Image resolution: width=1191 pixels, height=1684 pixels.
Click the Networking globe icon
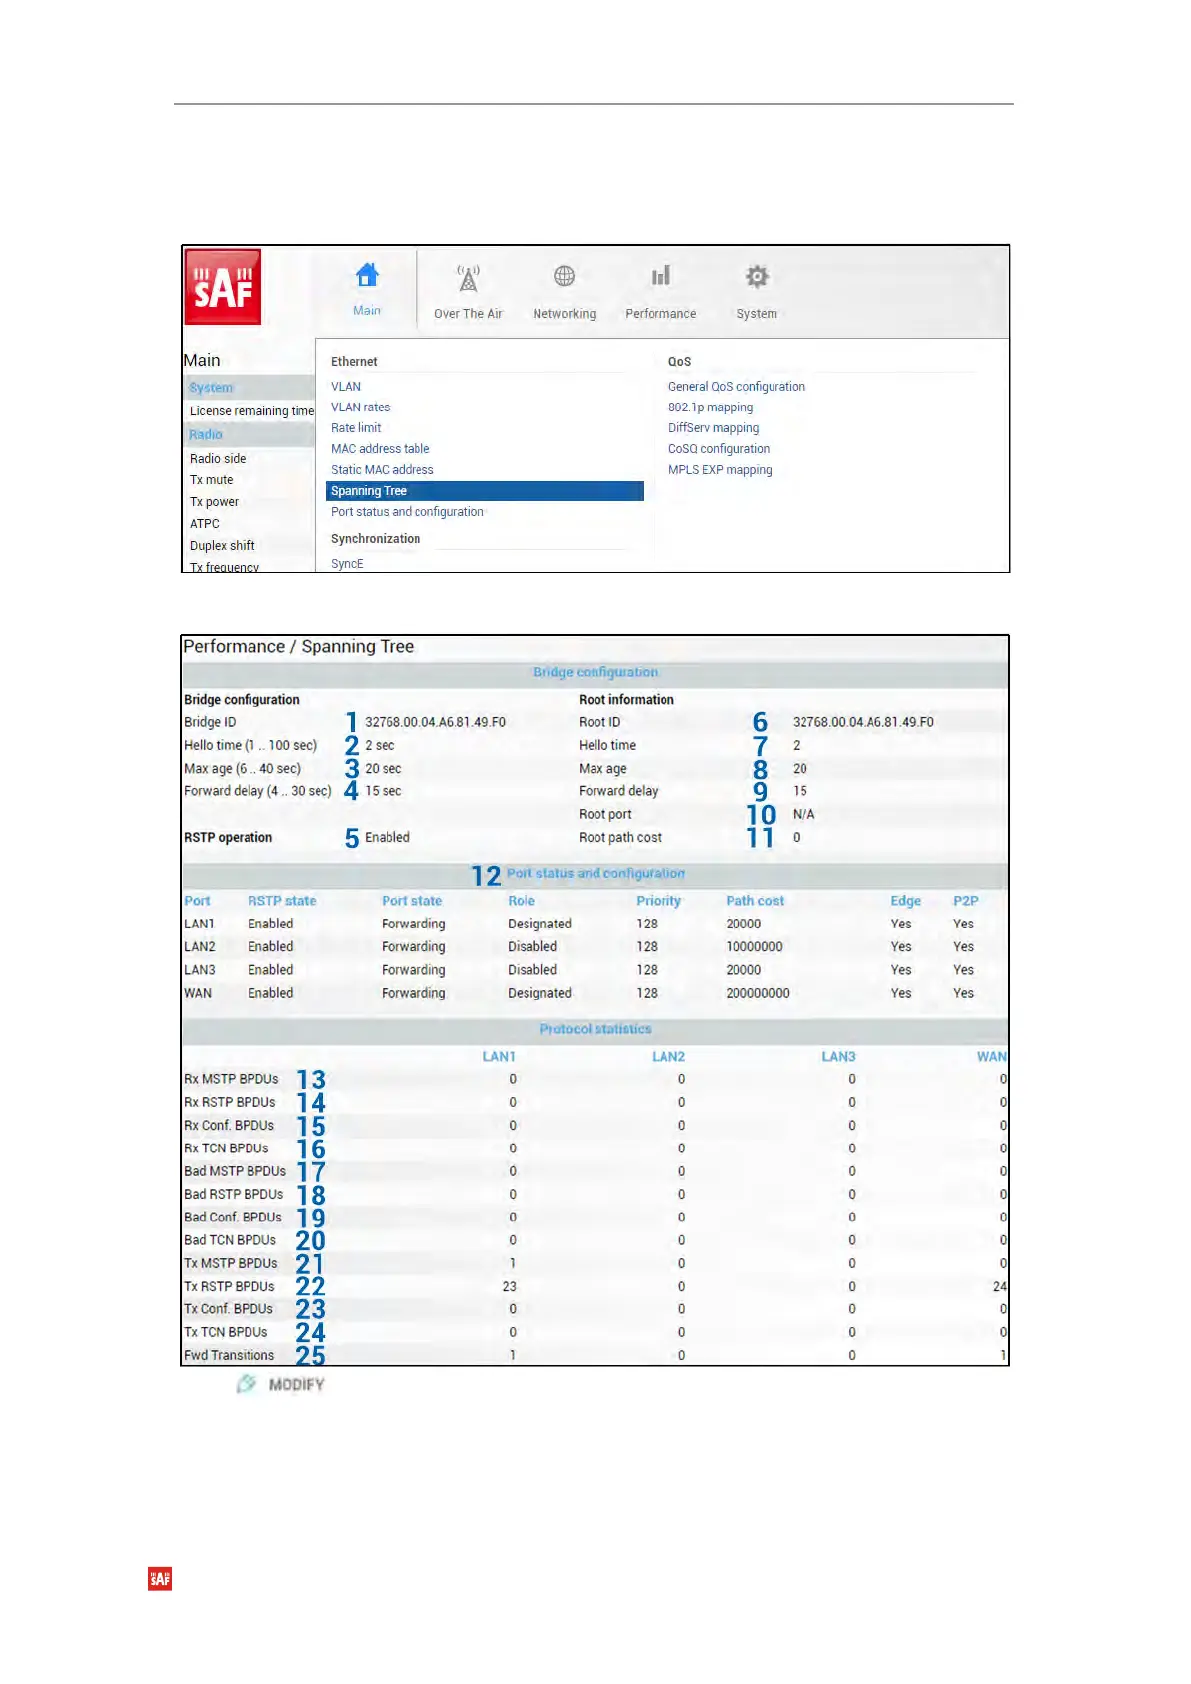tap(564, 276)
